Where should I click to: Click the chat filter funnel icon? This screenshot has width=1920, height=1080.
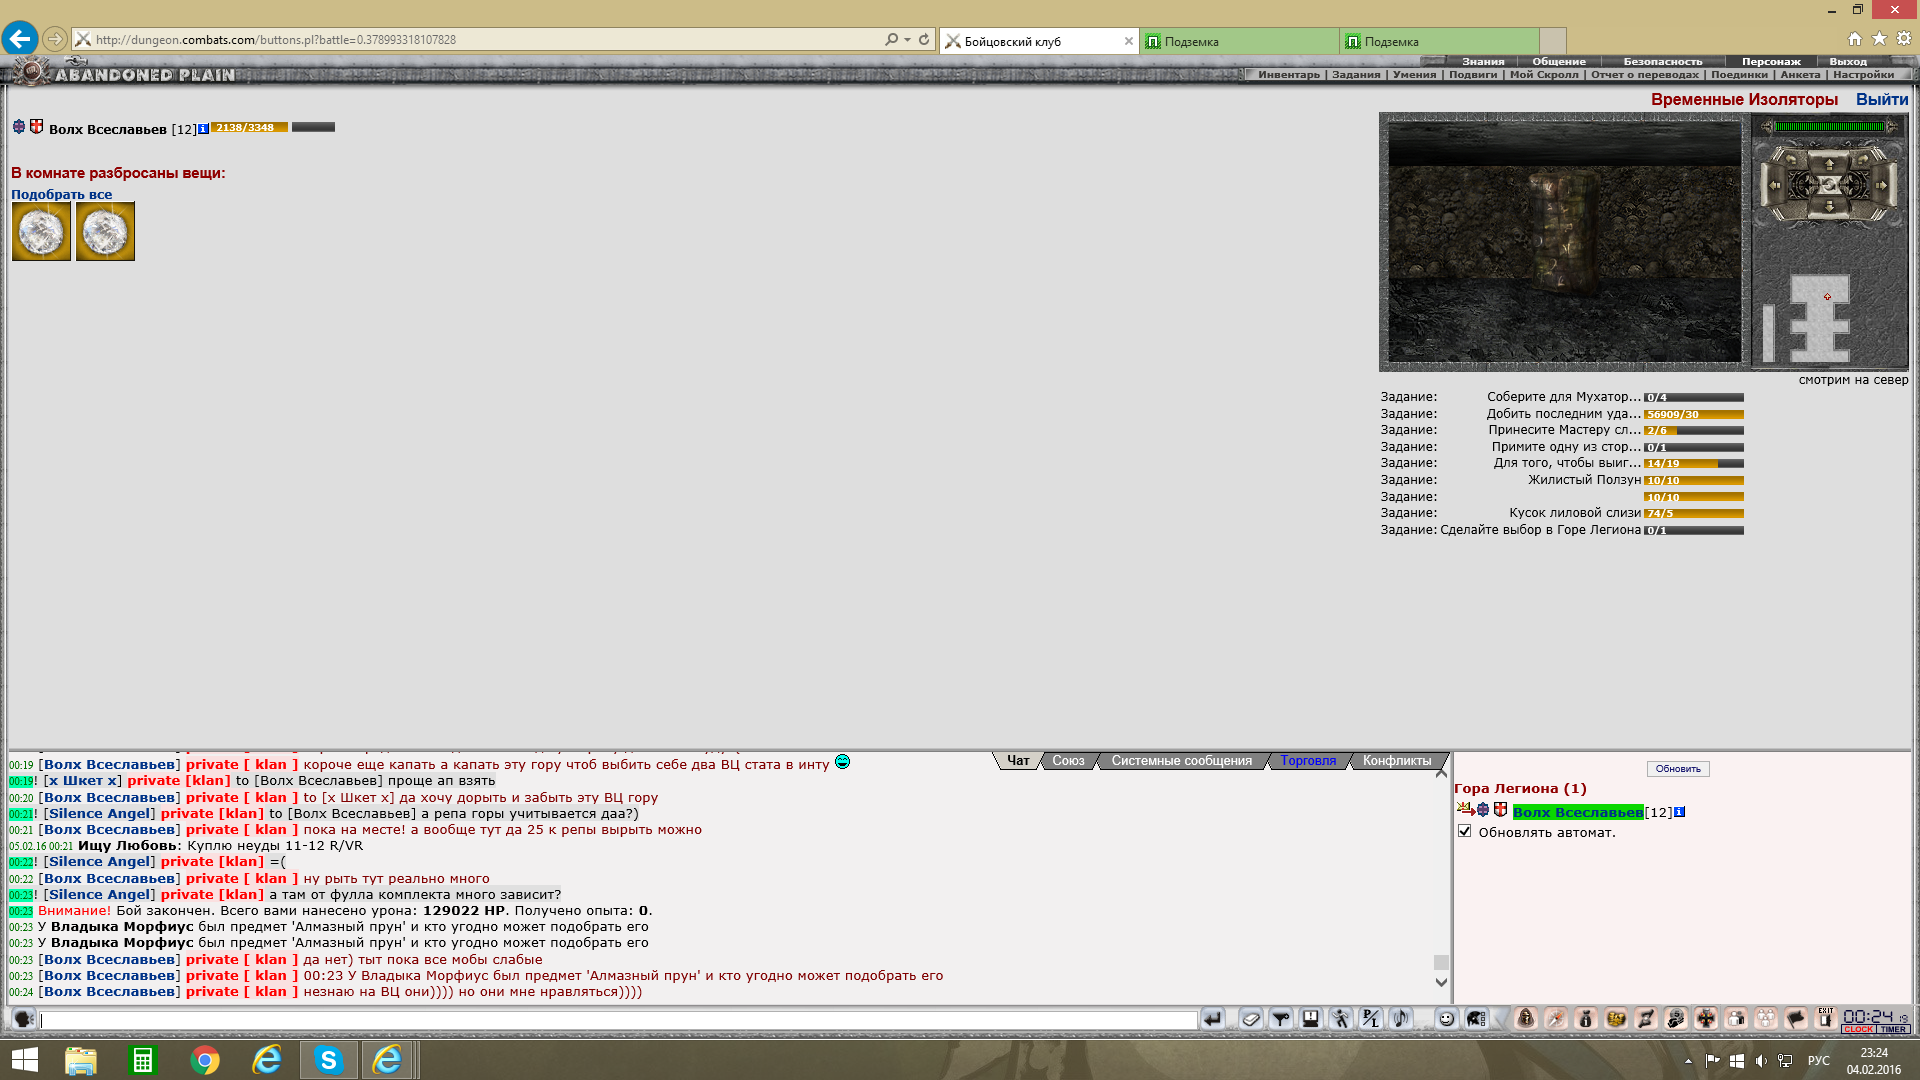click(1281, 1019)
